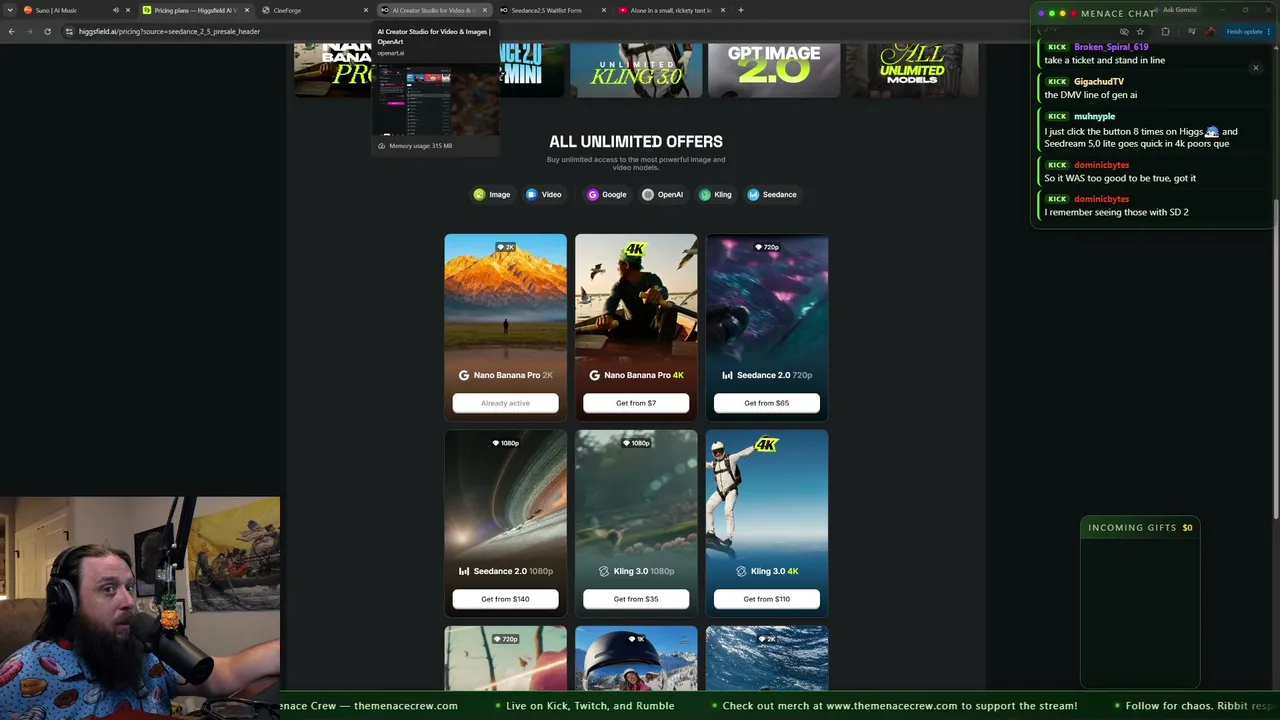The height and width of the screenshot is (720, 1280).
Task: Mute audio on the Suno tab
Action: point(115,10)
